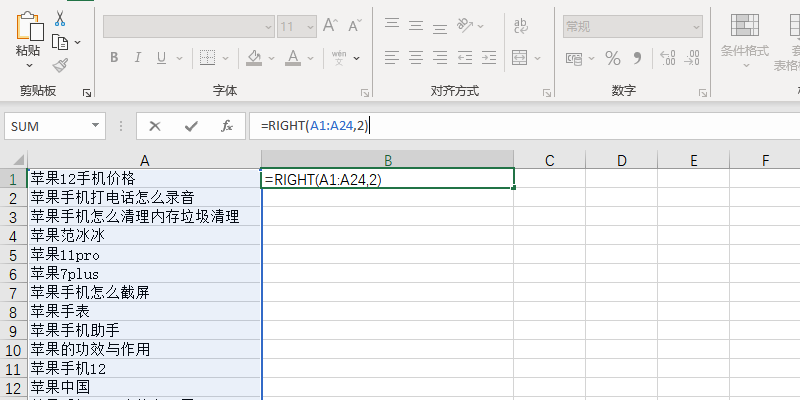800x400 pixels.
Task: Open the 条件格式 conditional formatting button
Action: point(745,41)
